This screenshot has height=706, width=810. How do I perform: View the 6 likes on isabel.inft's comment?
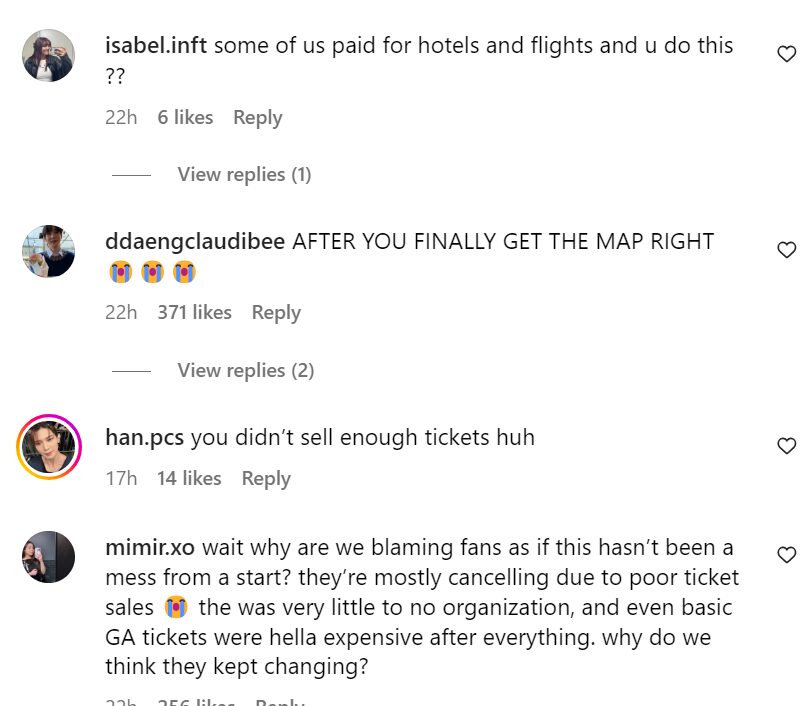(x=185, y=117)
